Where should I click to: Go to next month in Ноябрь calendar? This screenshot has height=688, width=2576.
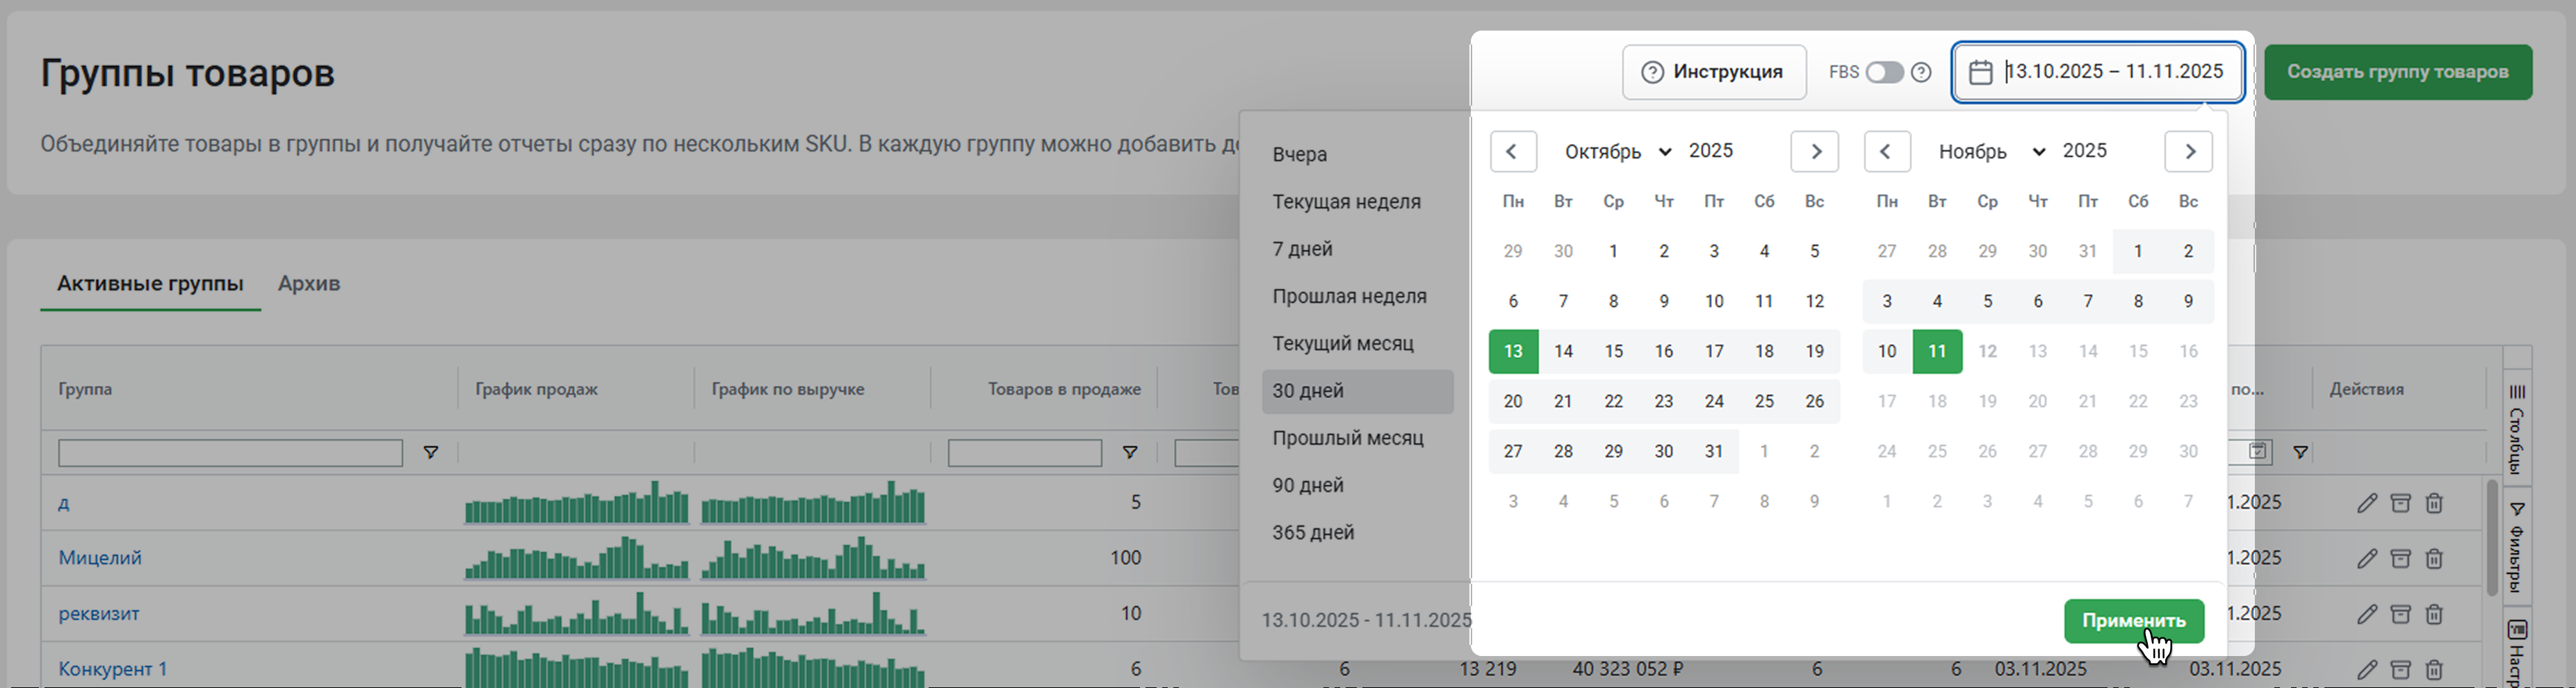(2188, 152)
